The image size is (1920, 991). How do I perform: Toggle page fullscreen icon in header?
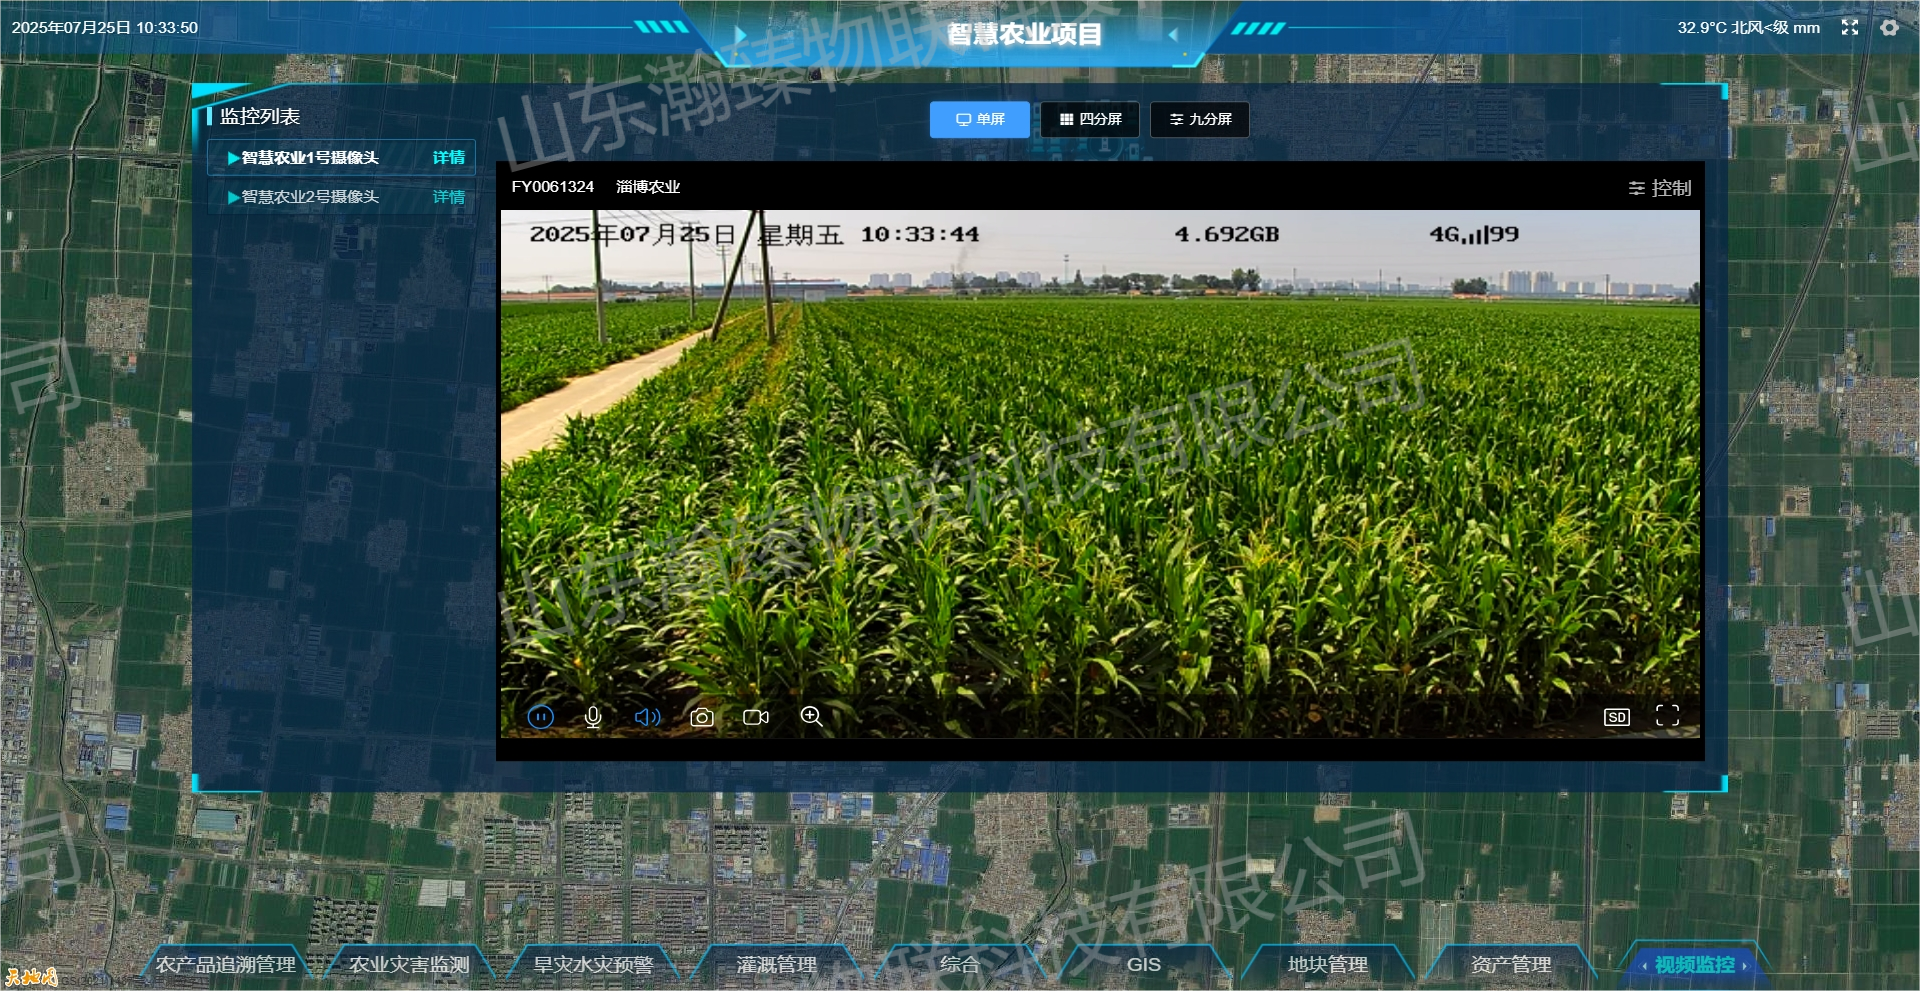1850,28
